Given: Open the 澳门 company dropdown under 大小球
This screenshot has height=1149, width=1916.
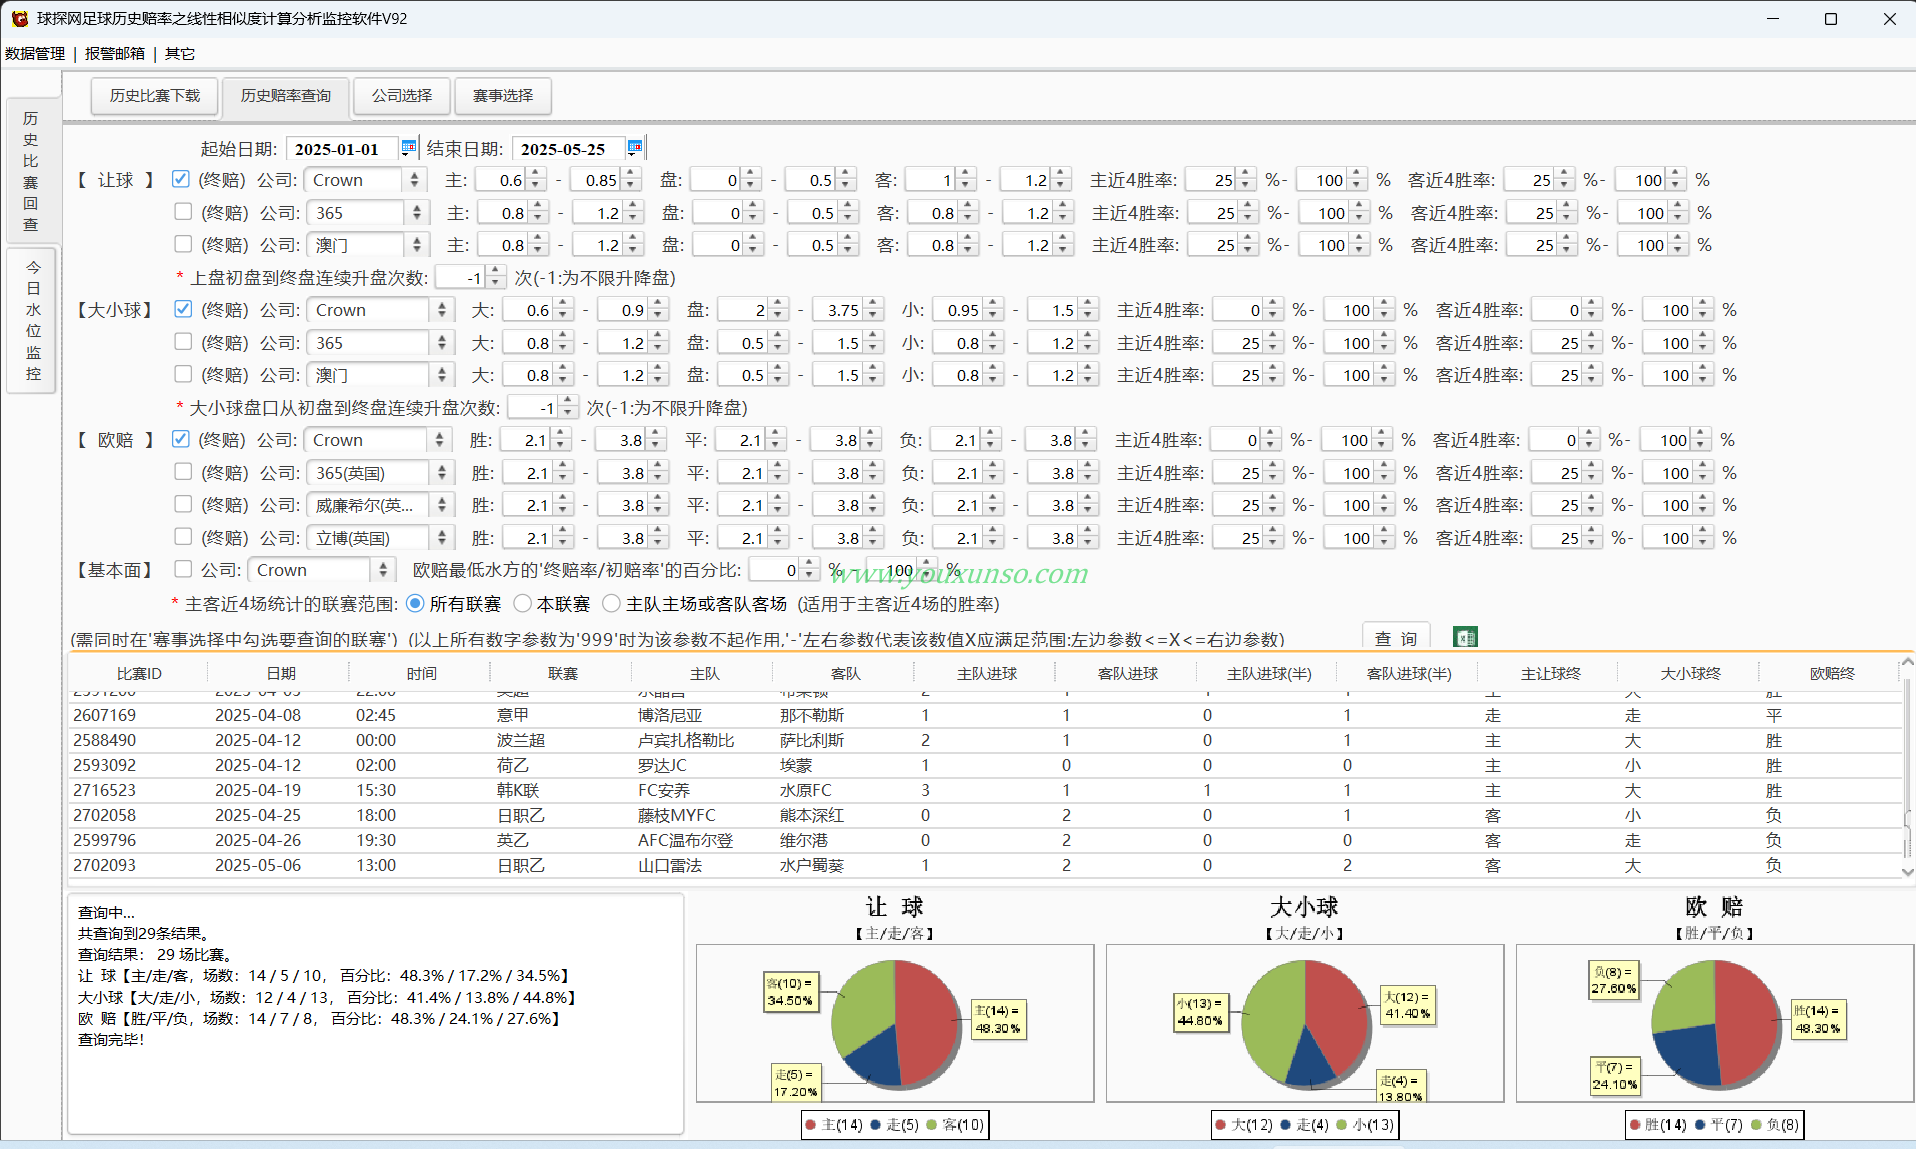Looking at the screenshot, I should click(x=441, y=375).
